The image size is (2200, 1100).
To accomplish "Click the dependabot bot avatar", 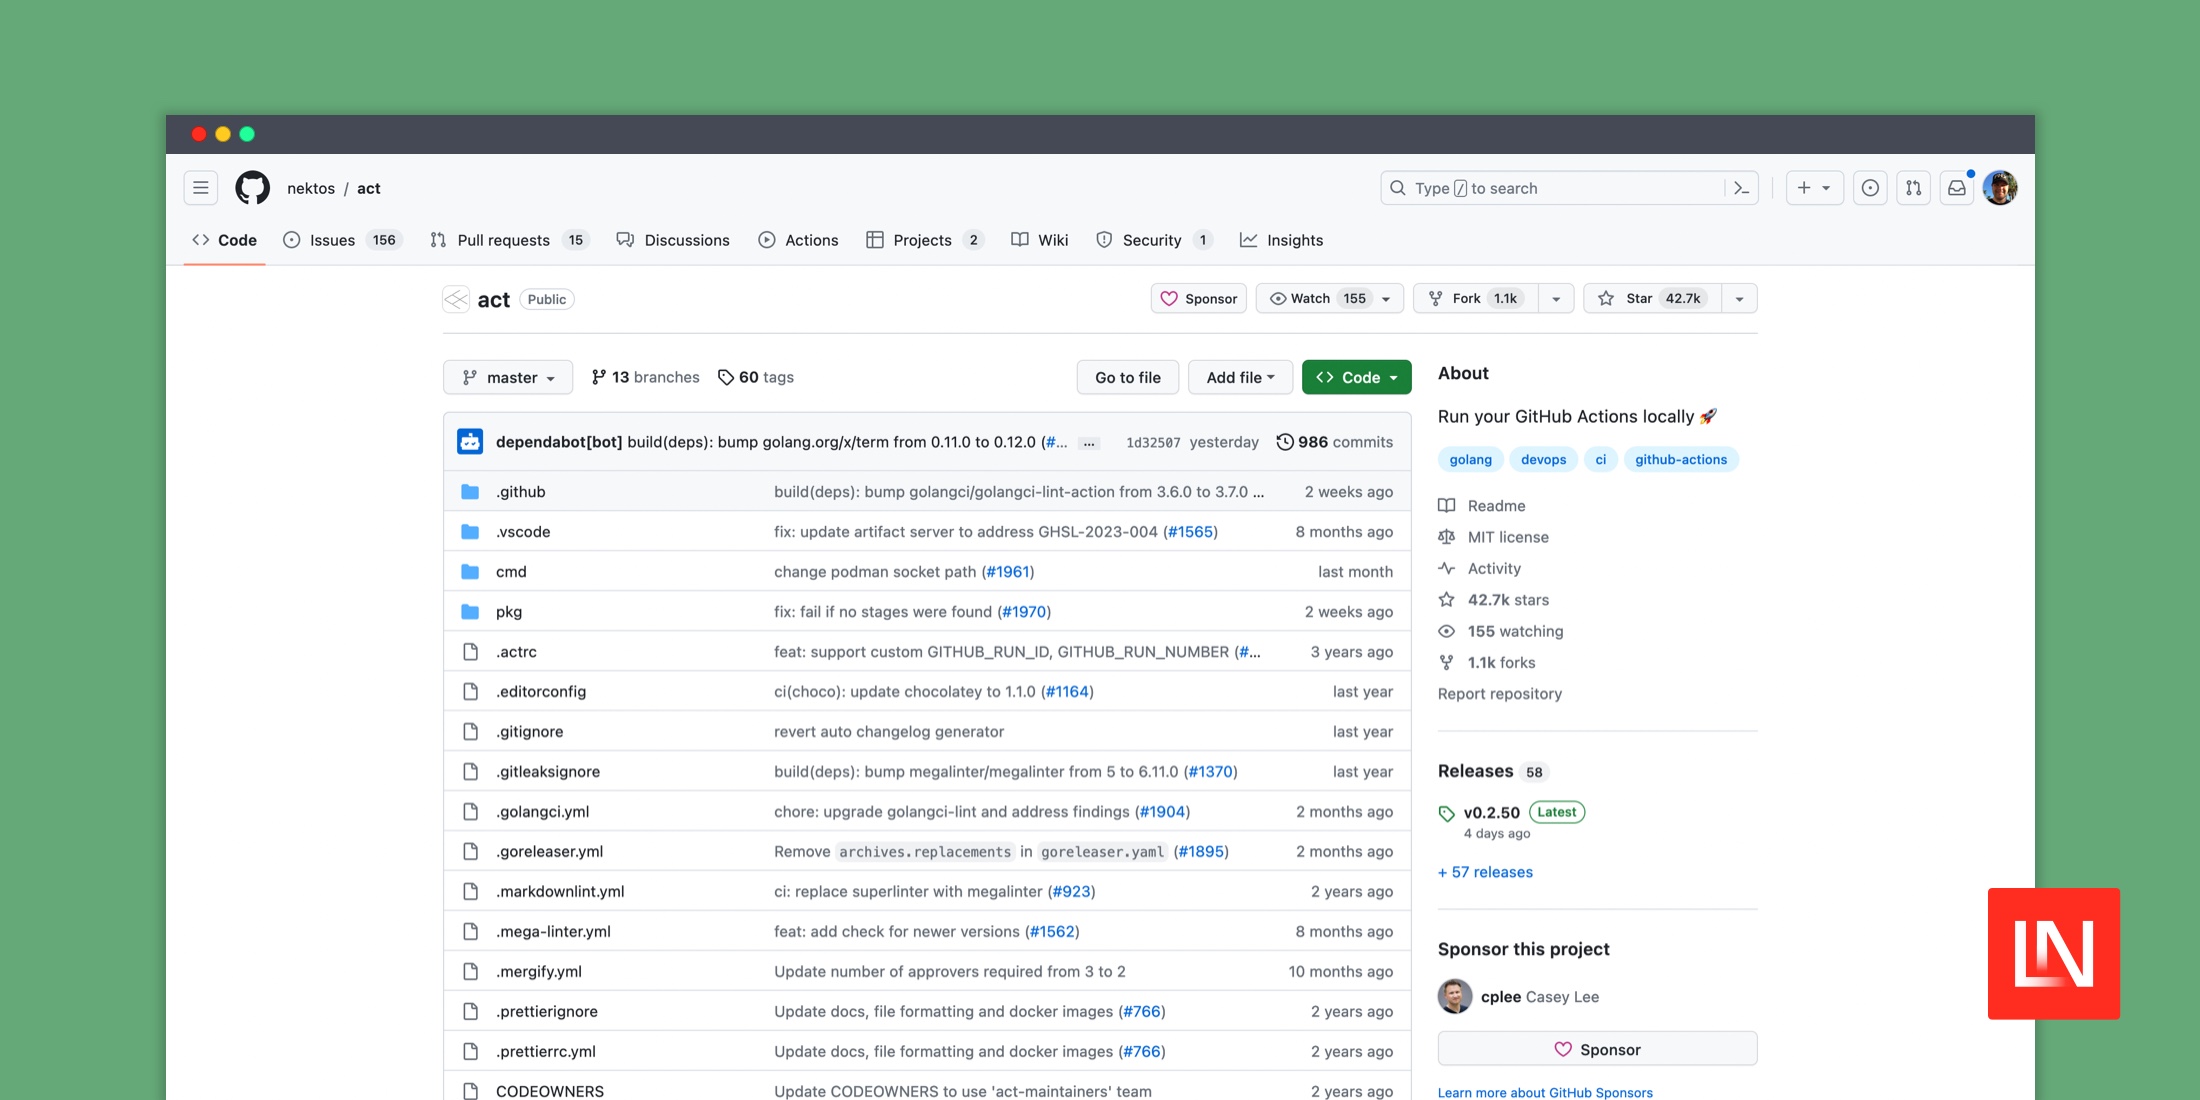I will point(469,441).
